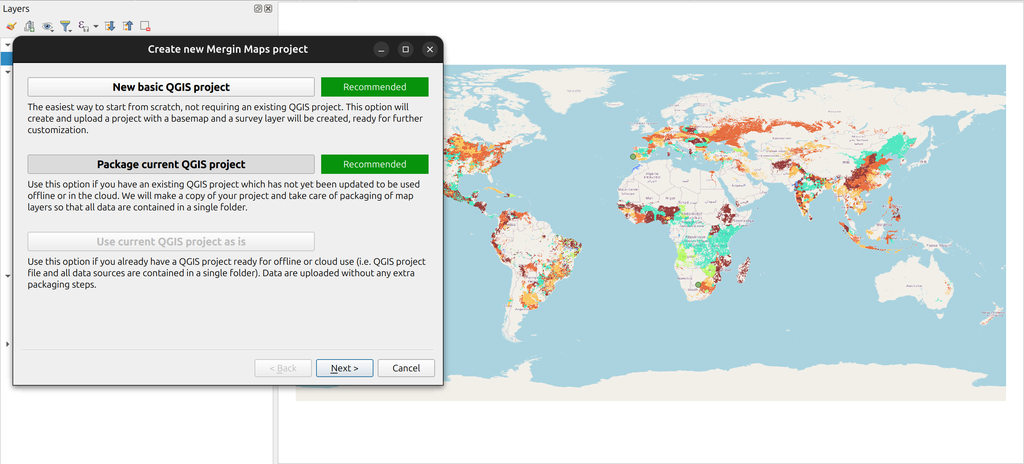This screenshot has width=1024, height=464.
Task: Click Recommended badge beside Package current QGIS project
Action: coord(375,164)
